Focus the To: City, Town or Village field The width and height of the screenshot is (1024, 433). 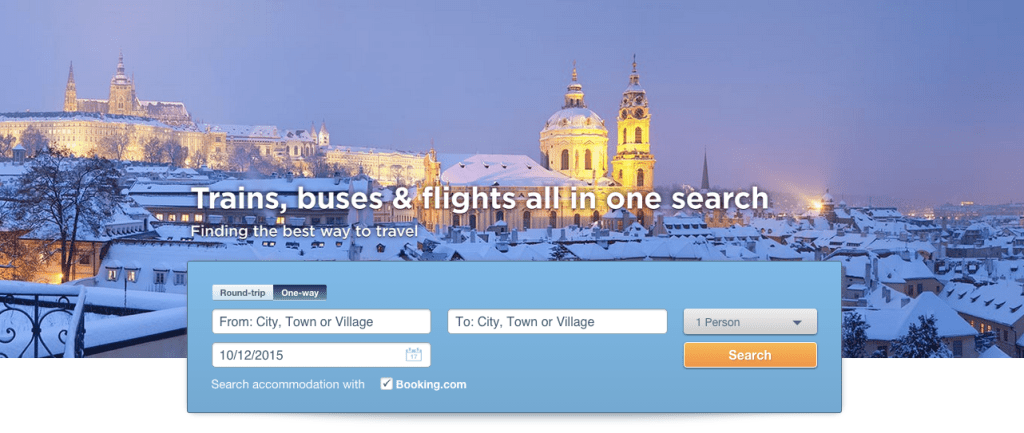tap(557, 321)
